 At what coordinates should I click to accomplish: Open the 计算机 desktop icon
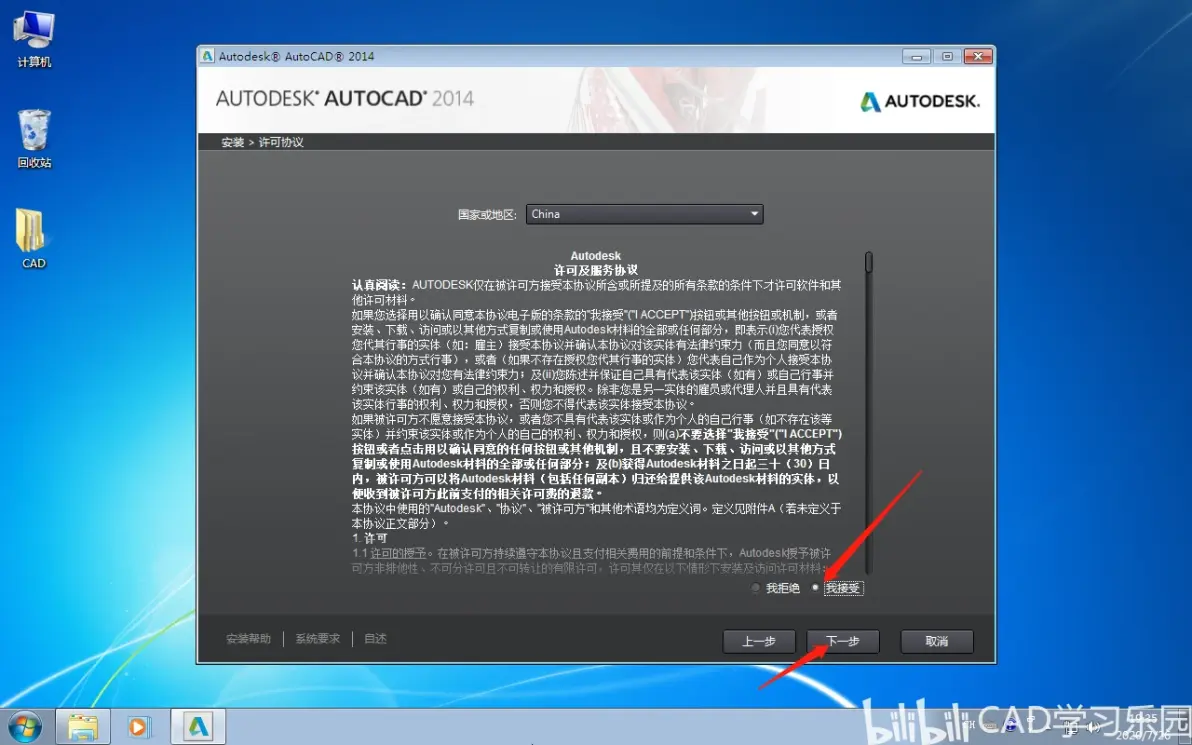click(x=34, y=40)
